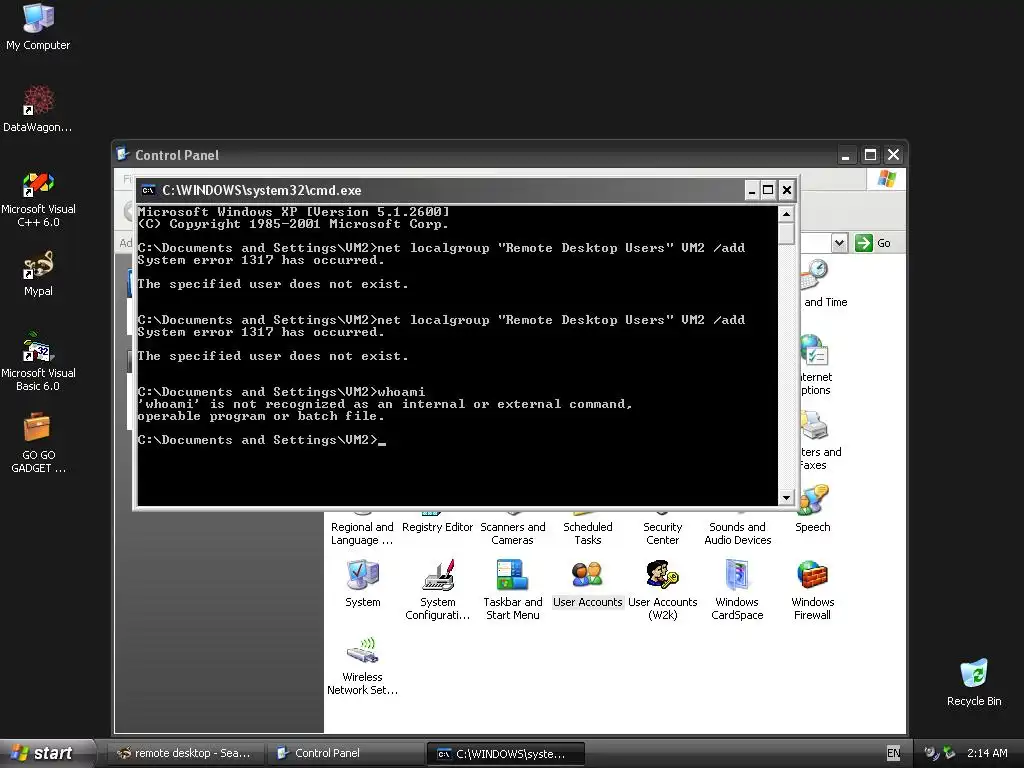Click the Go button in address bar

873,243
